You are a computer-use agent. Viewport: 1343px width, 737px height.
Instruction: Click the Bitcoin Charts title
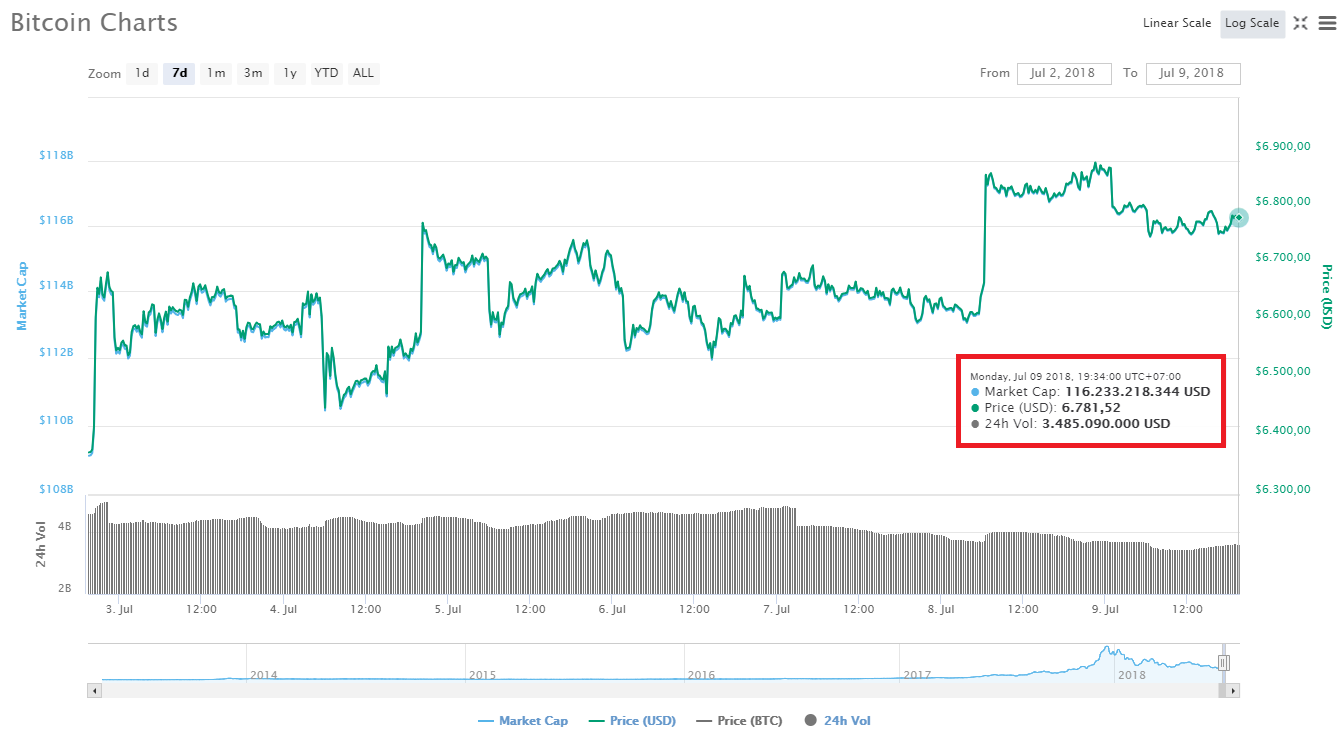[93, 22]
